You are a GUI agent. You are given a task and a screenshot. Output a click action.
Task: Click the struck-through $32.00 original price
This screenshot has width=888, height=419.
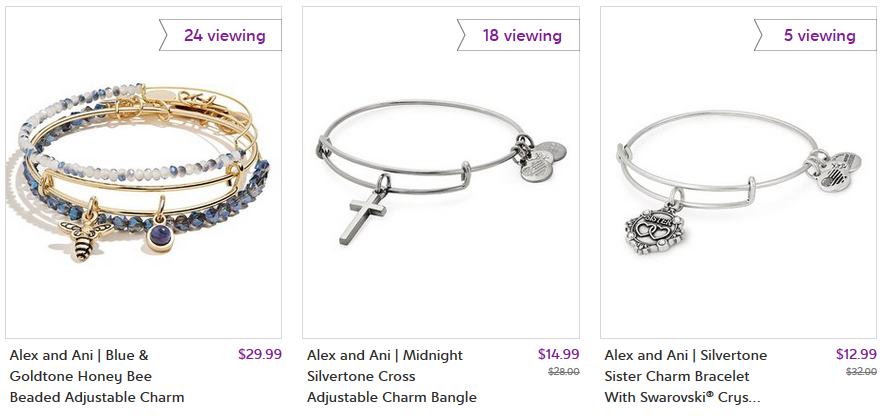pos(861,372)
